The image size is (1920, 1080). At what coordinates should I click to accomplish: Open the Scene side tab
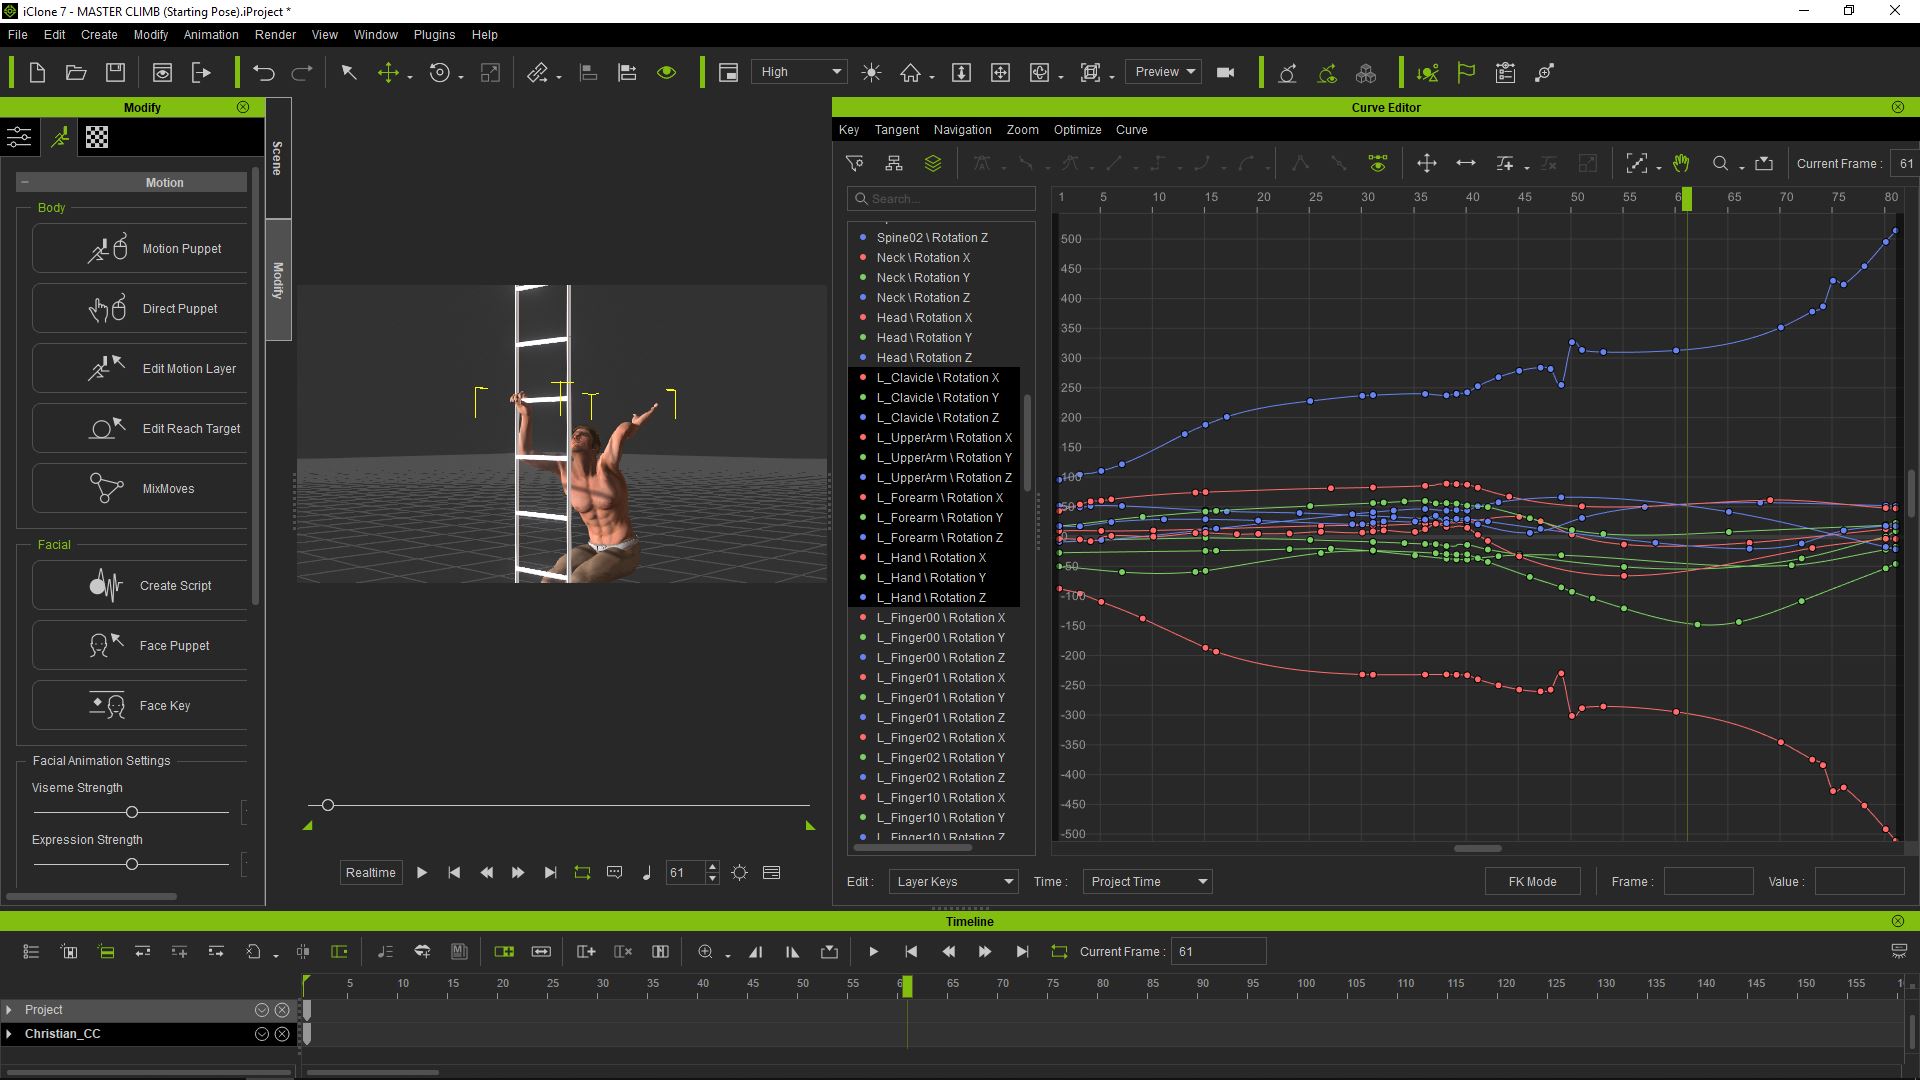click(x=278, y=158)
